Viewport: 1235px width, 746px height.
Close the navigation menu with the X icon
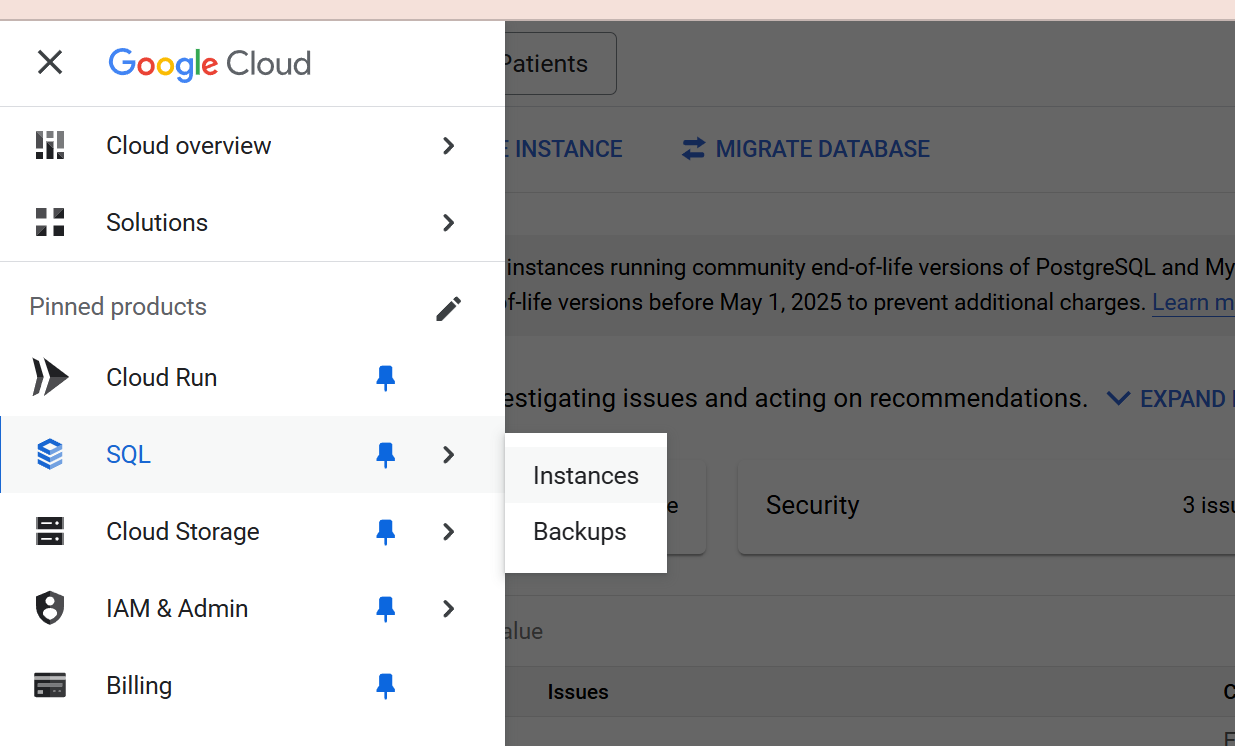(50, 63)
